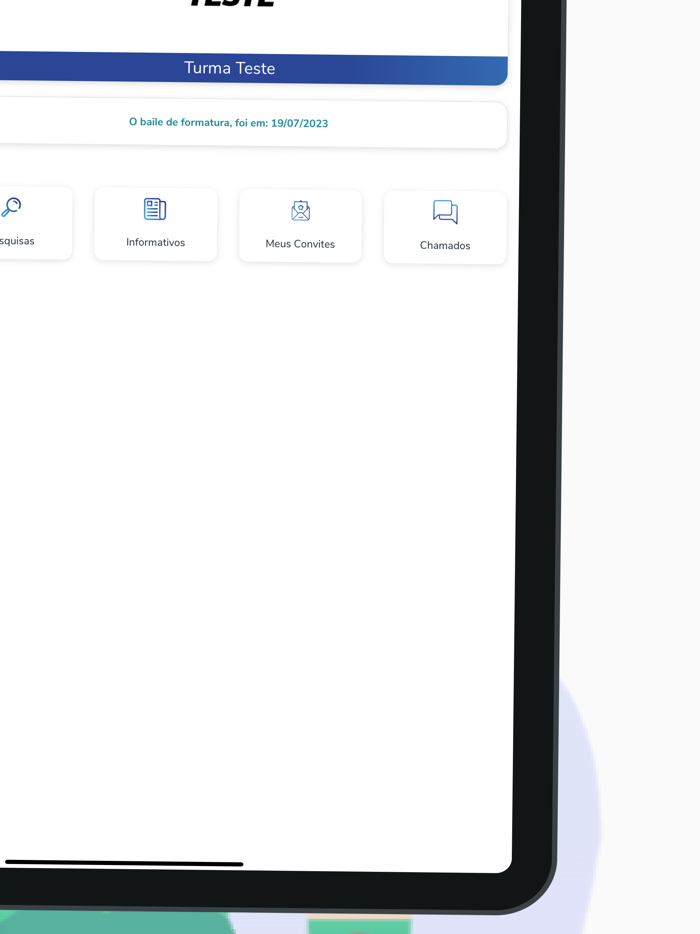Select the Meus Convites label
This screenshot has height=934, width=700.
(x=300, y=244)
